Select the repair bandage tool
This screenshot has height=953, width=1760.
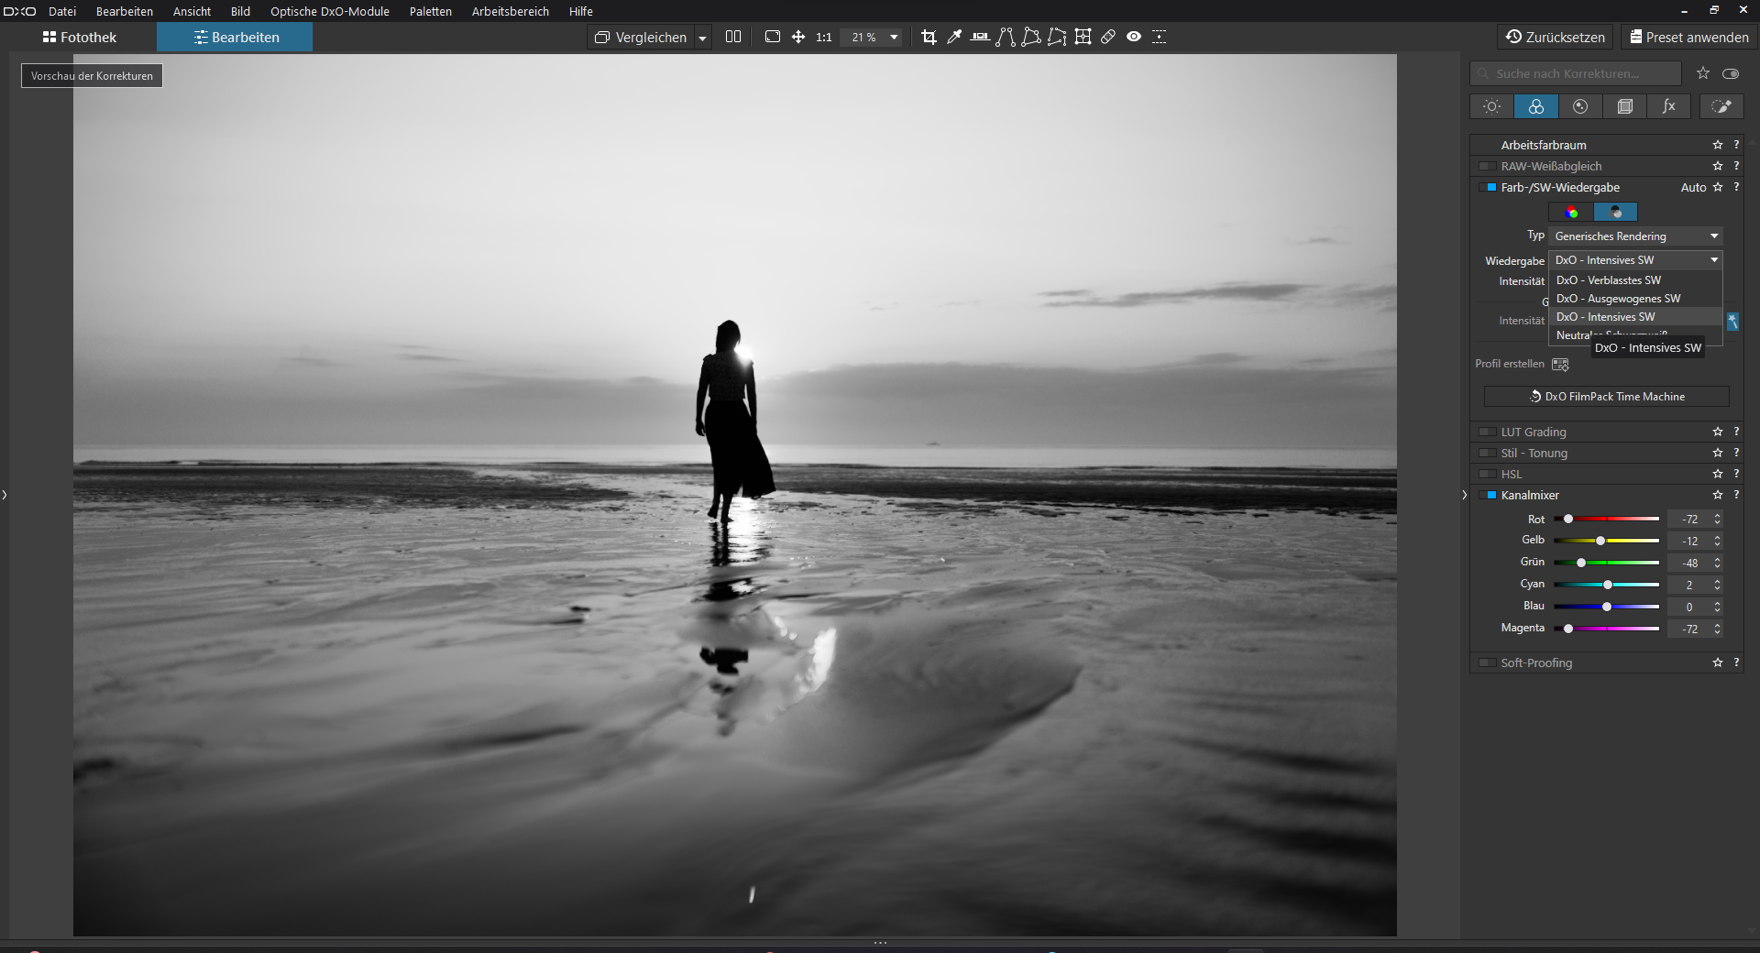click(1108, 37)
